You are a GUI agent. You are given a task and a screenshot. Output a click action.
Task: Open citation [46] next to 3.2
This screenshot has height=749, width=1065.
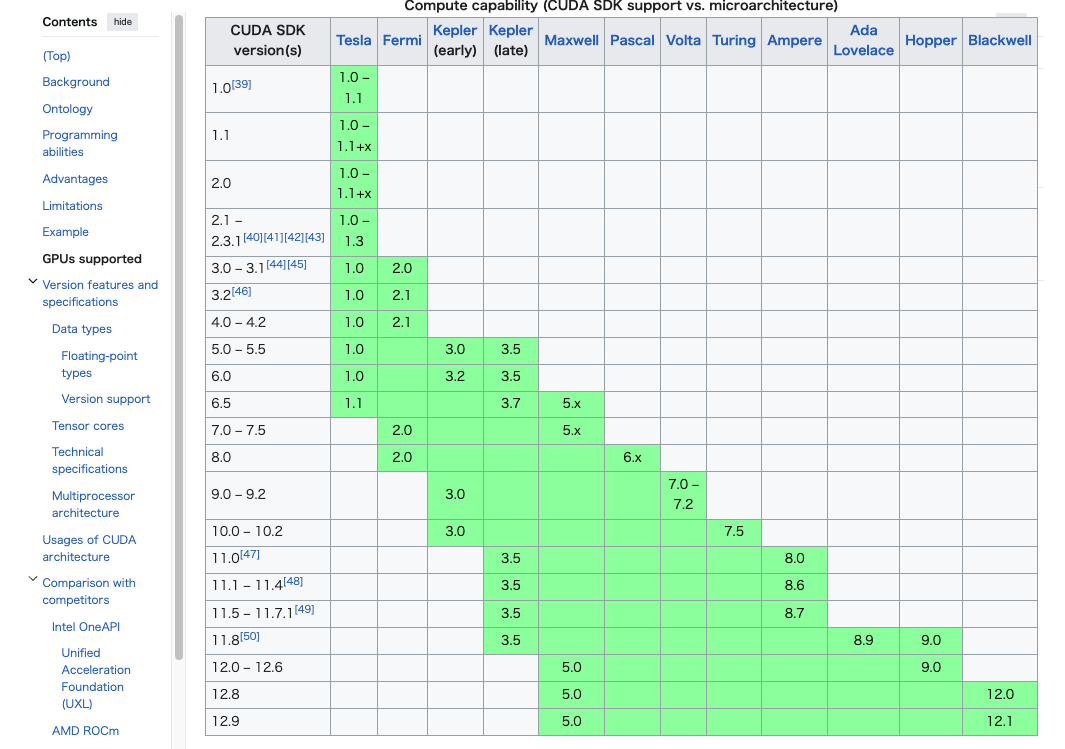click(x=242, y=291)
